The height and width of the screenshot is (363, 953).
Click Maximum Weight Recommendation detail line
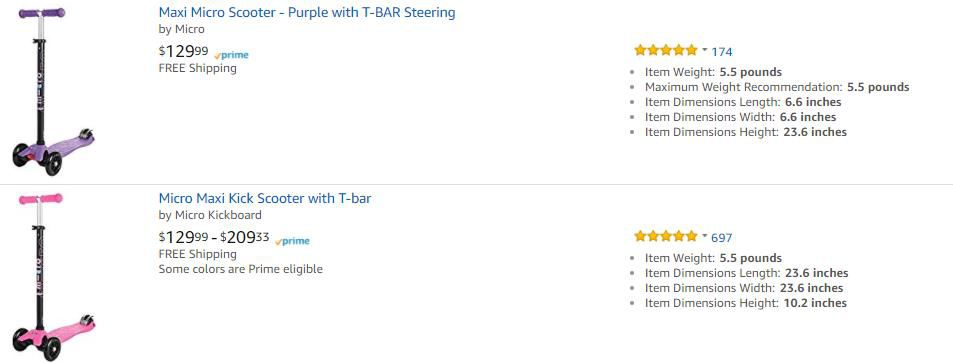tap(777, 87)
